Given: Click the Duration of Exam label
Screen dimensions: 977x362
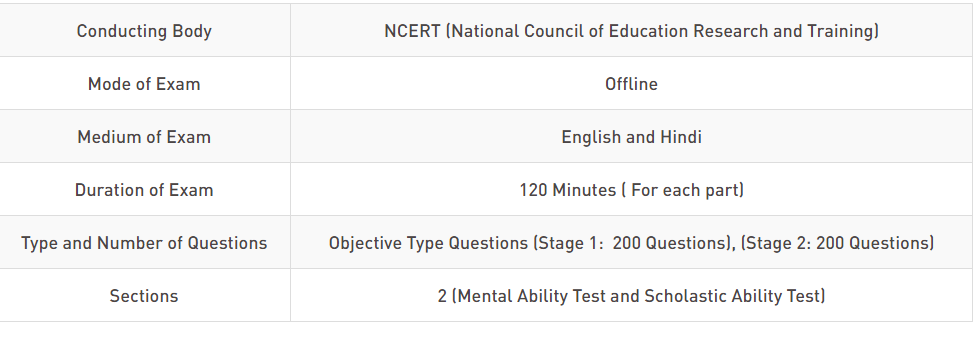Looking at the screenshot, I should tap(144, 190).
